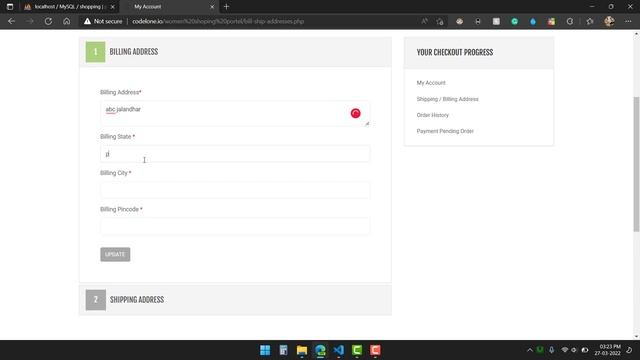Open a new browser tab
Screen dimensions: 640x360
[x=227, y=7]
